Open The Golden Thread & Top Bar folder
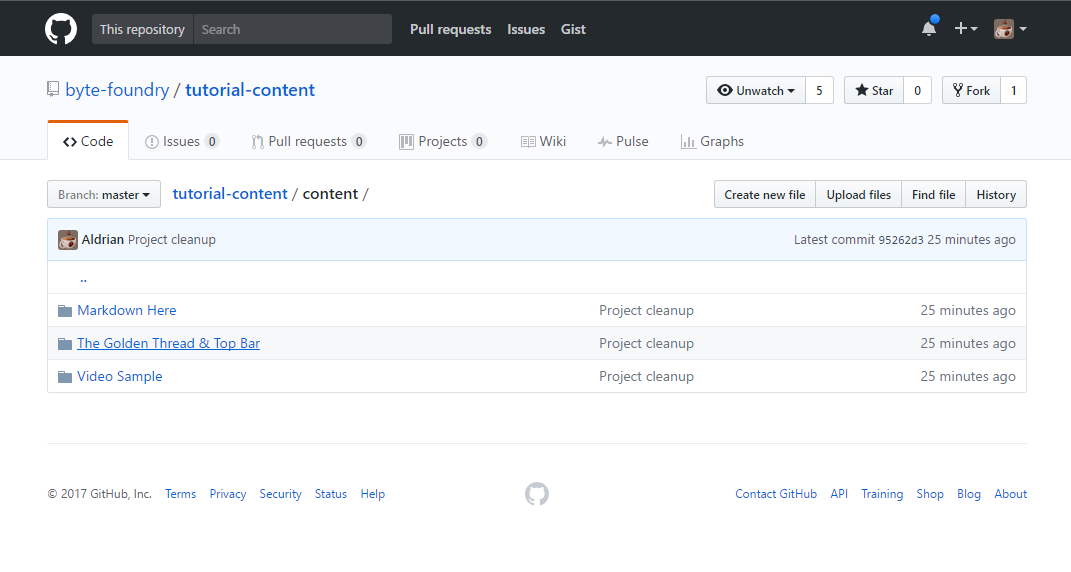This screenshot has height=572, width=1071. coord(169,343)
